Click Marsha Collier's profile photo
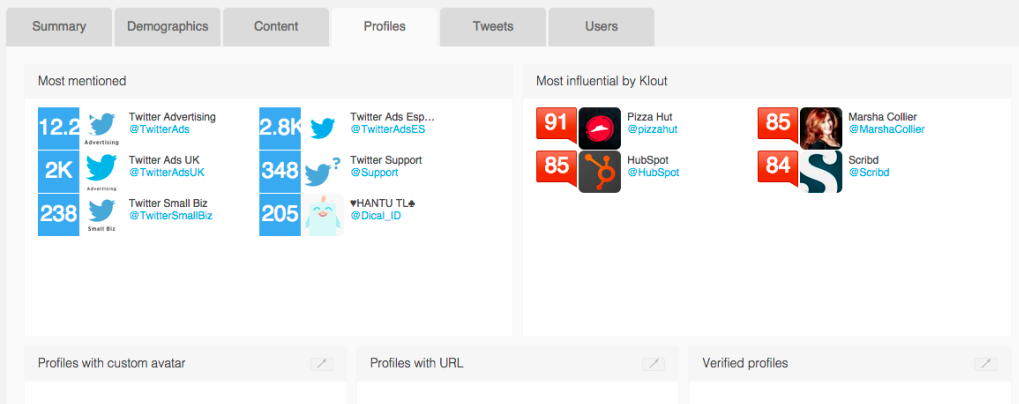Screen dimensions: 1019x404 click(x=821, y=129)
